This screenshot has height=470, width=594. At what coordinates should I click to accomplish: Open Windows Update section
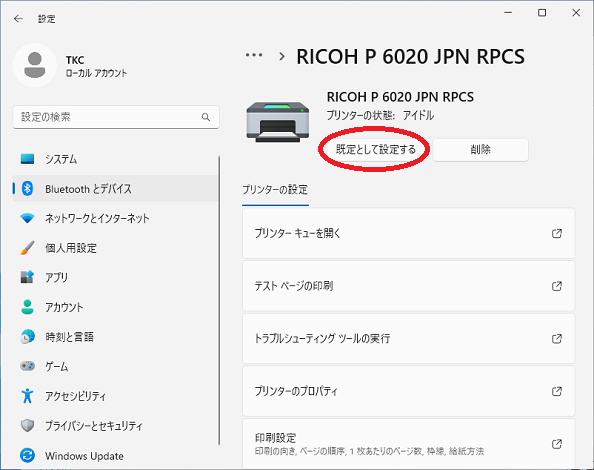115,456
